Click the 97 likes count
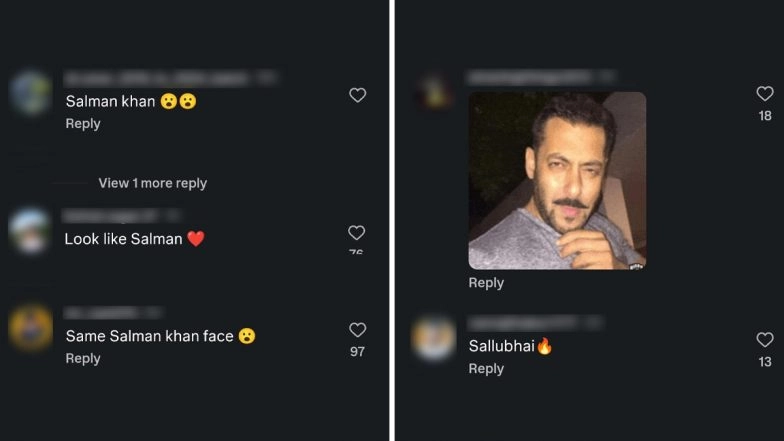 coord(357,352)
